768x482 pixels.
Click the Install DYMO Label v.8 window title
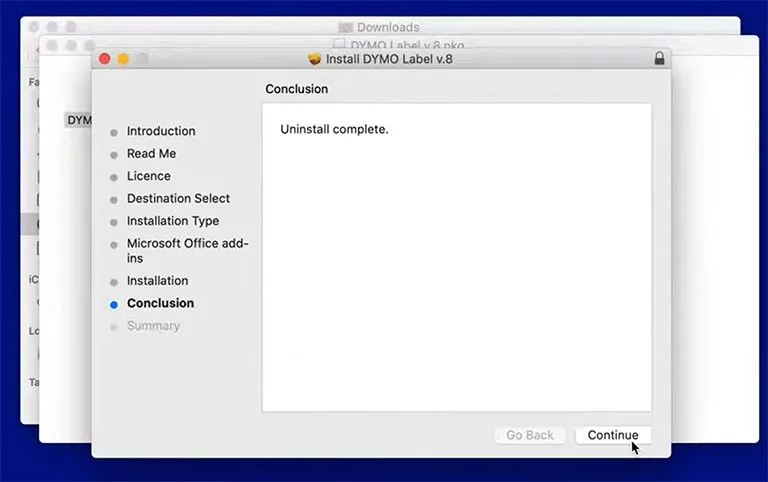(x=389, y=59)
